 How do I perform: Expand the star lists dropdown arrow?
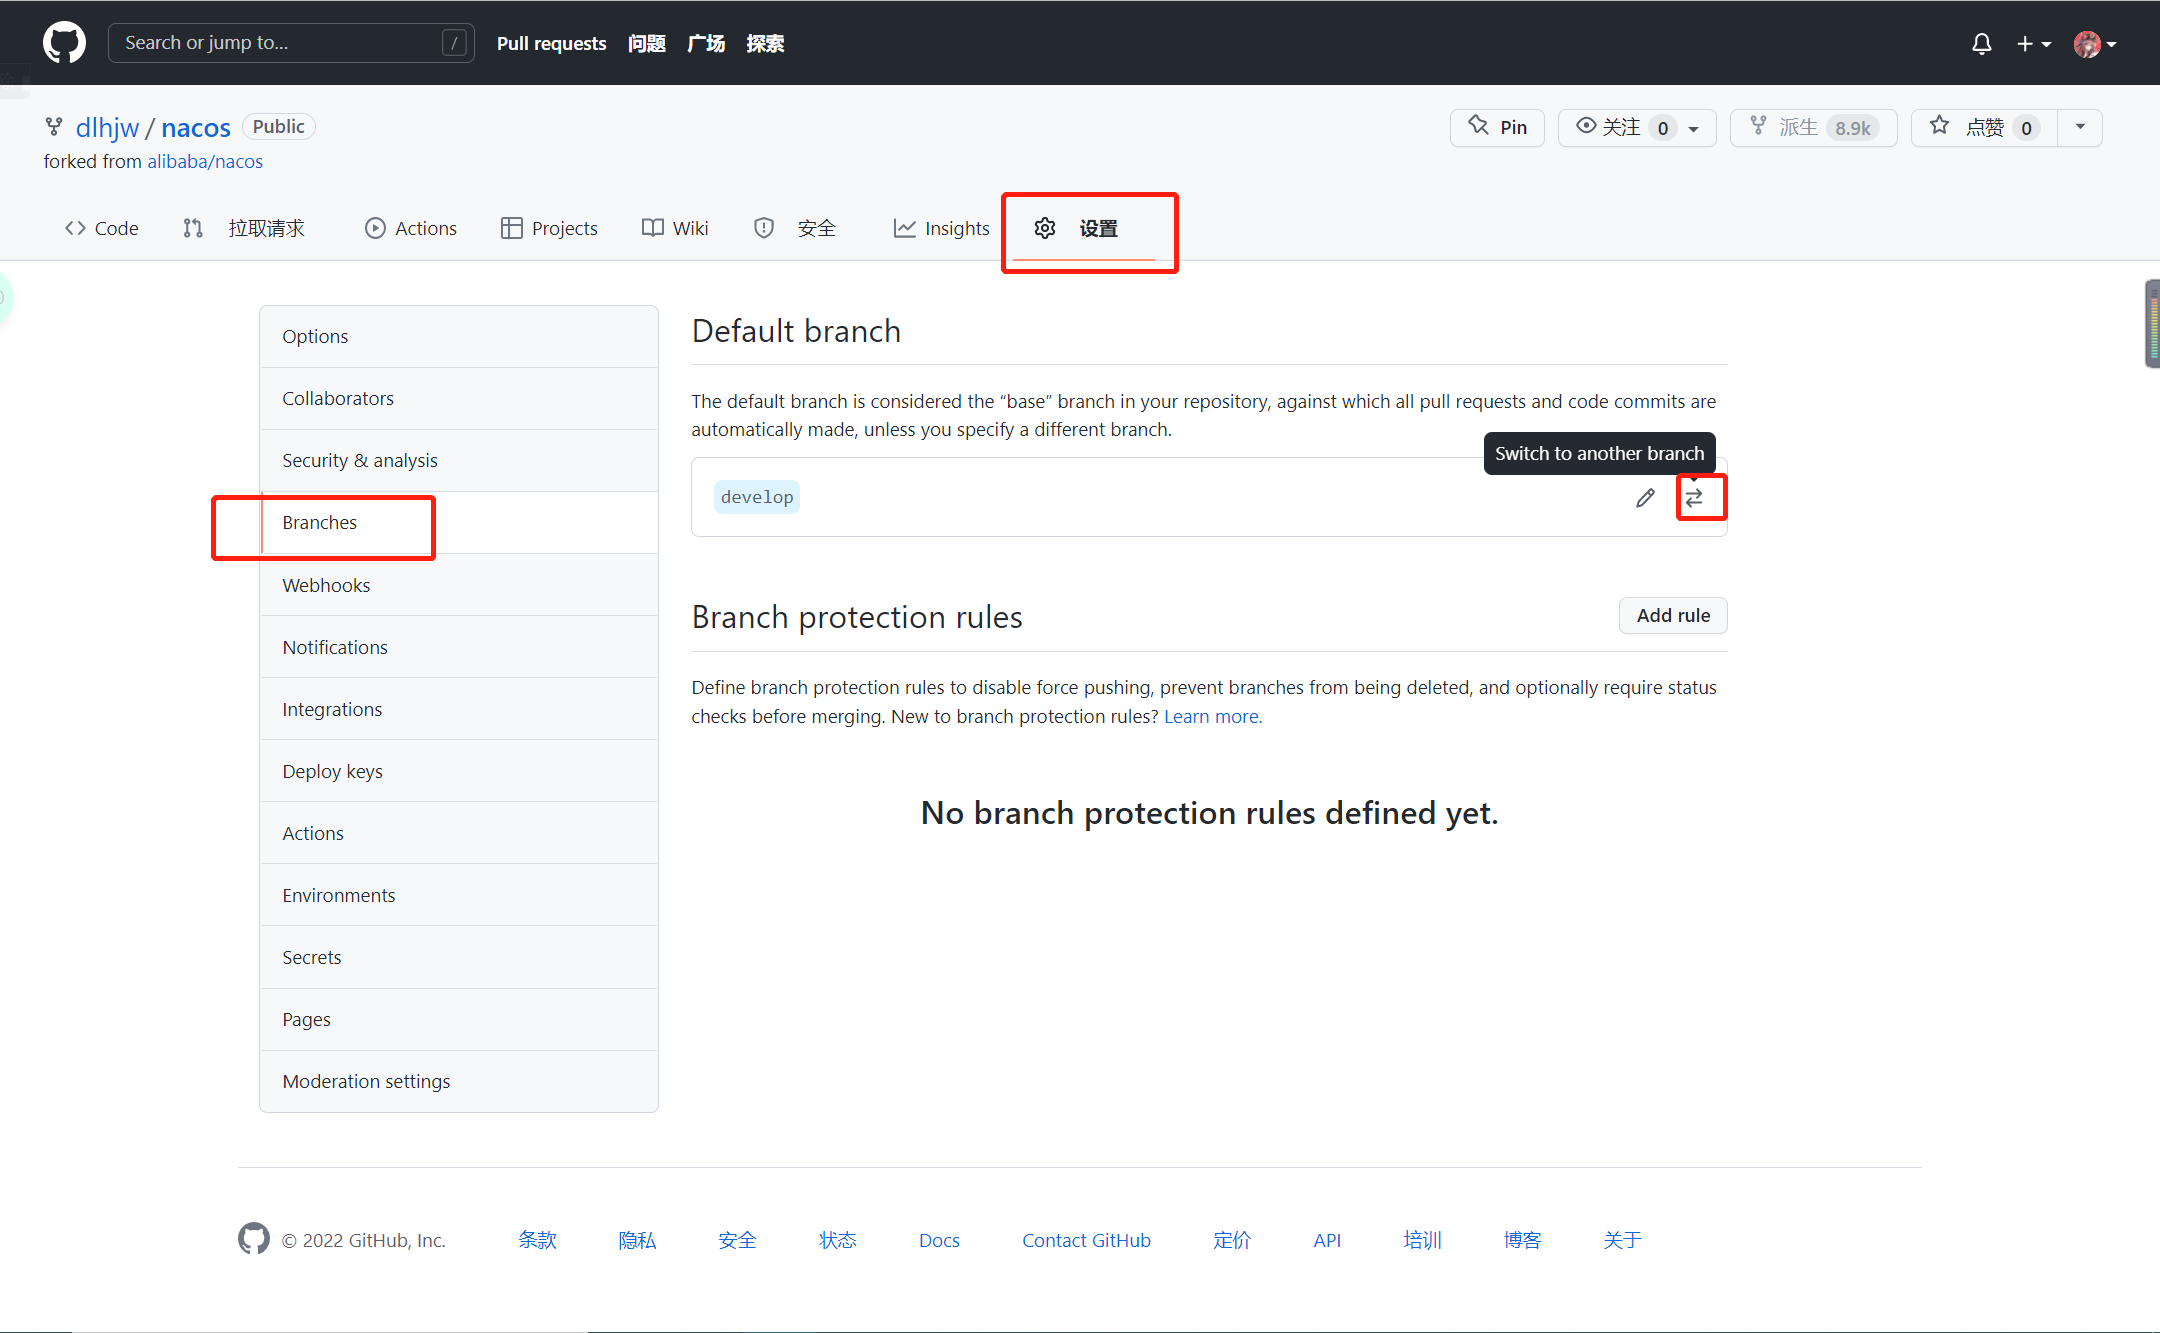2080,127
